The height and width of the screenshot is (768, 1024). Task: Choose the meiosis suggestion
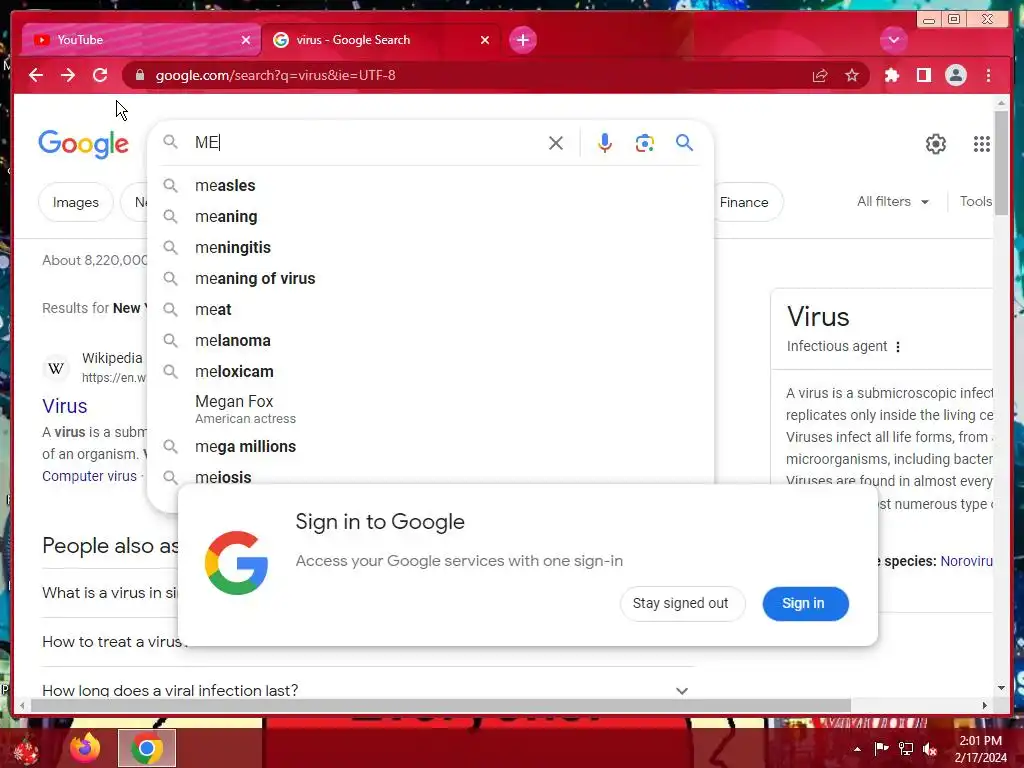tap(431, 475)
